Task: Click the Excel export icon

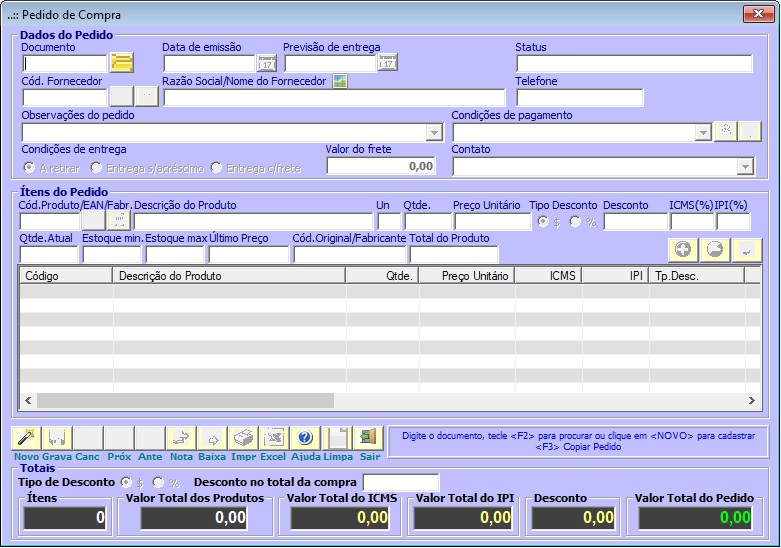Action: tap(274, 438)
